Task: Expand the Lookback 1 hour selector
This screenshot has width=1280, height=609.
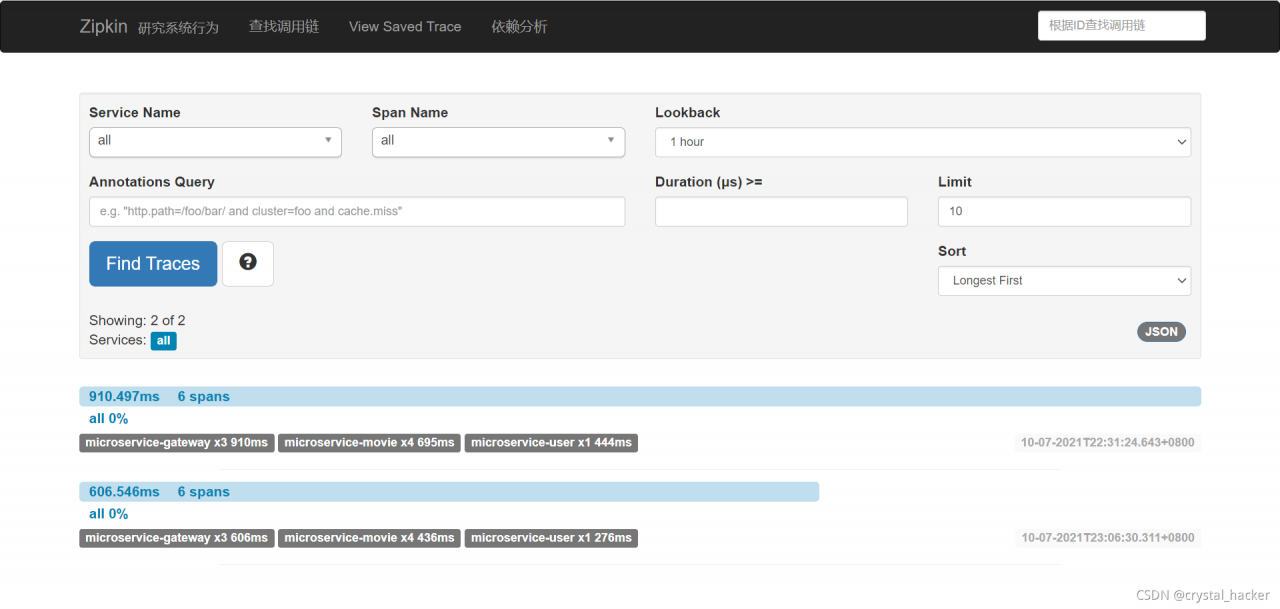Action: (x=923, y=142)
